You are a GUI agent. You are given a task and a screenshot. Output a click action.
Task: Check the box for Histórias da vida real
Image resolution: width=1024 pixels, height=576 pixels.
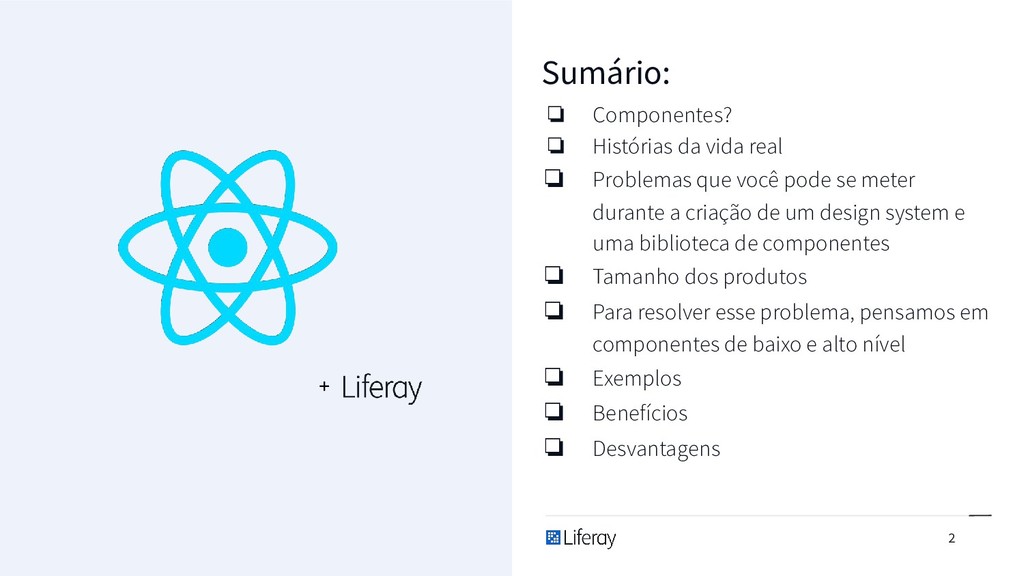(x=556, y=145)
